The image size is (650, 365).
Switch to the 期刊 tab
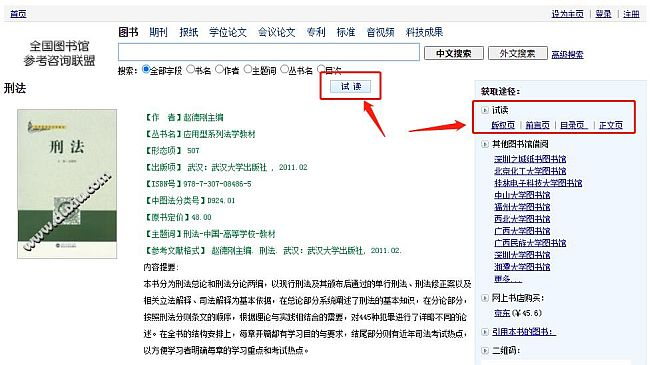point(158,32)
